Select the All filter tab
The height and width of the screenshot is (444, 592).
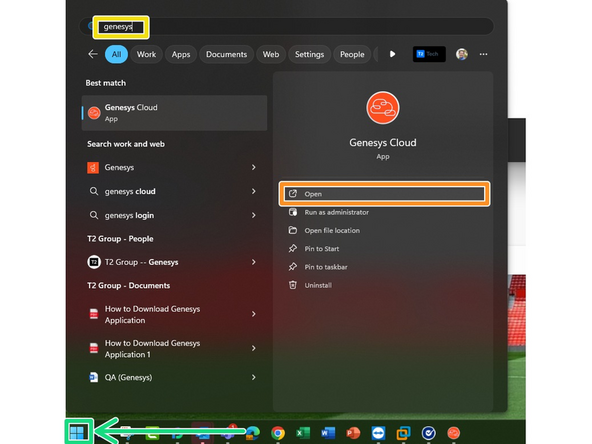tap(116, 54)
